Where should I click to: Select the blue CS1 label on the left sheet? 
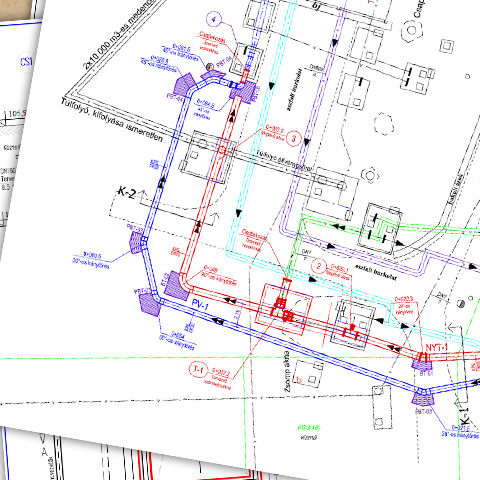tap(26, 62)
